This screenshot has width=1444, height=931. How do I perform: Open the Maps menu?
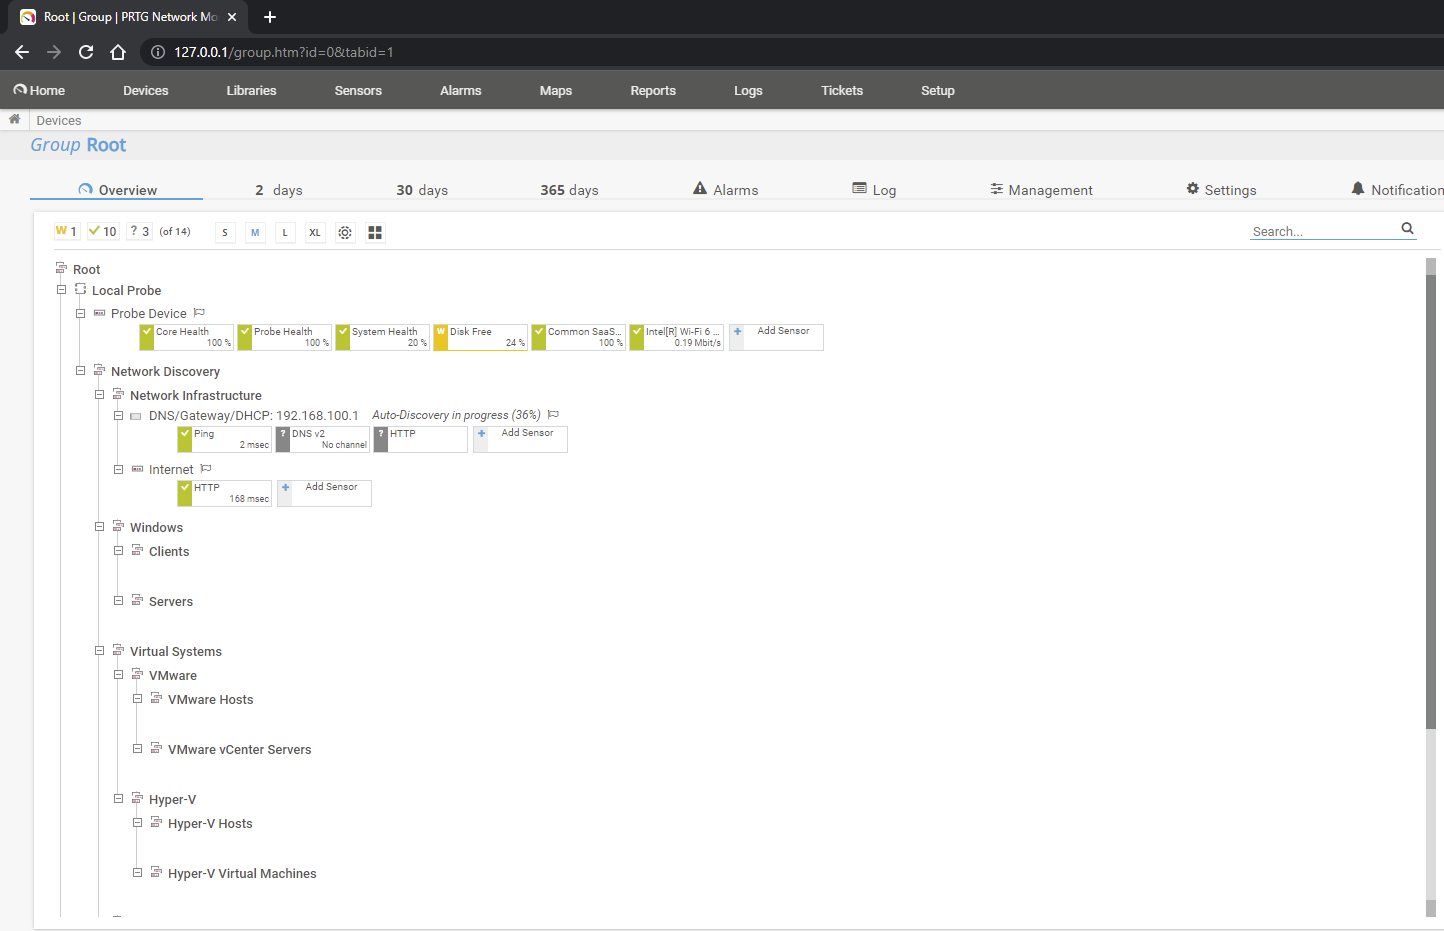pyautogui.click(x=556, y=90)
